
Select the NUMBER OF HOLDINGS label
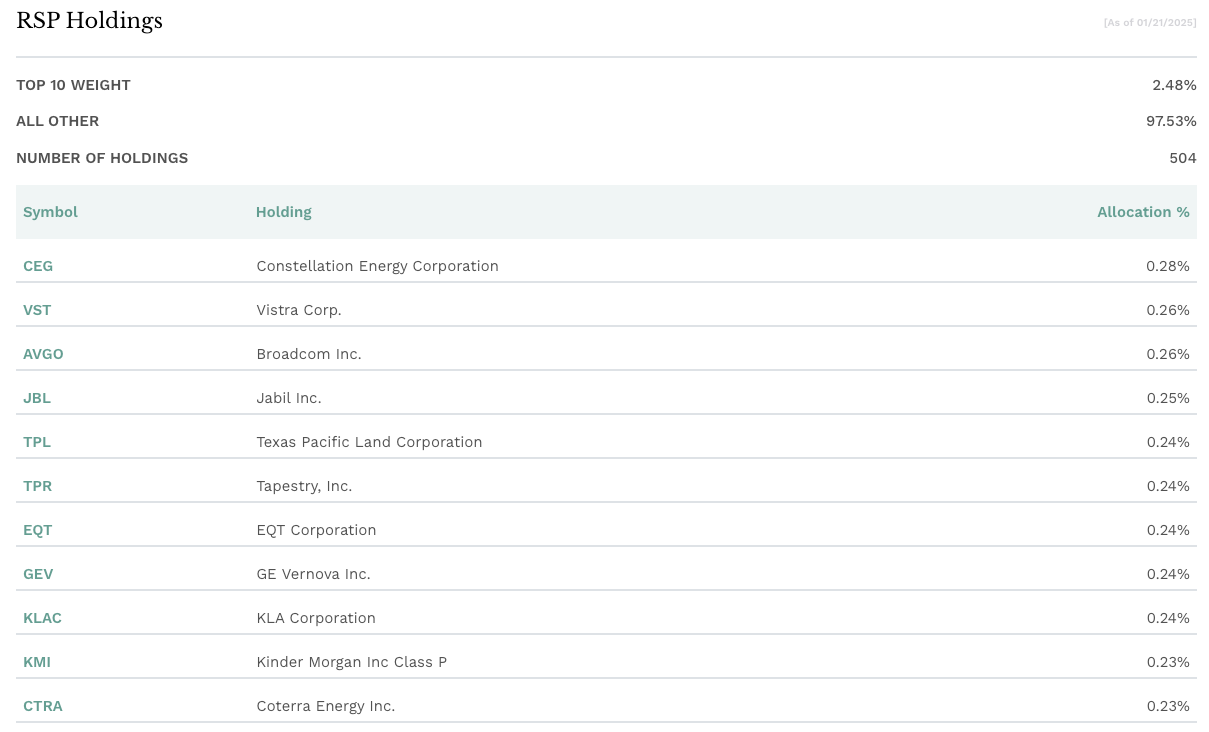pyautogui.click(x=102, y=158)
